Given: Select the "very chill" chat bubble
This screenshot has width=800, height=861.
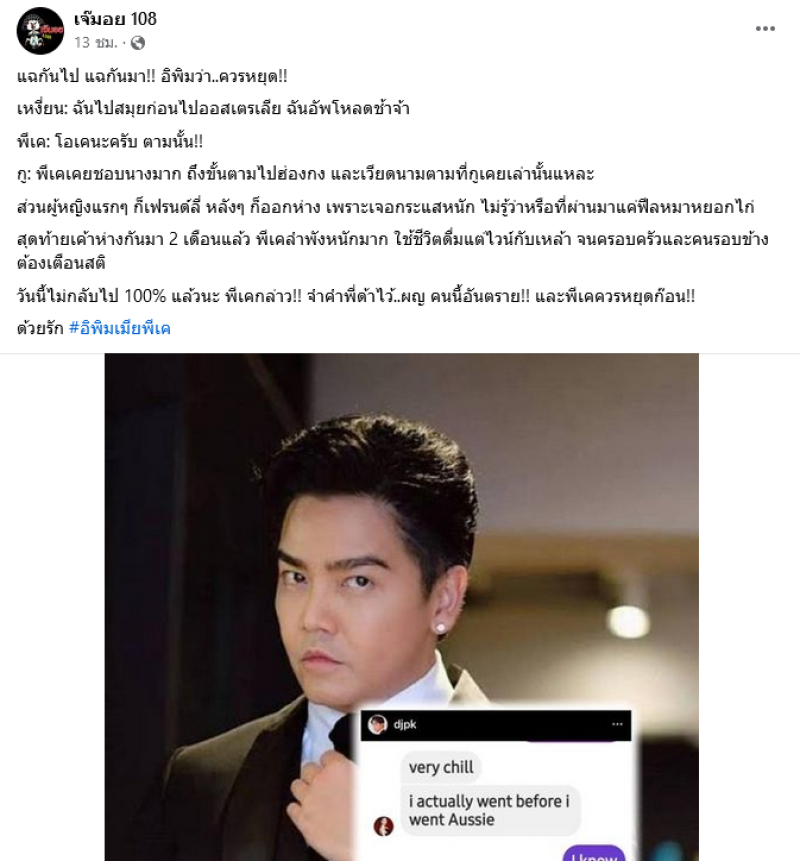Looking at the screenshot, I should pos(441,767).
